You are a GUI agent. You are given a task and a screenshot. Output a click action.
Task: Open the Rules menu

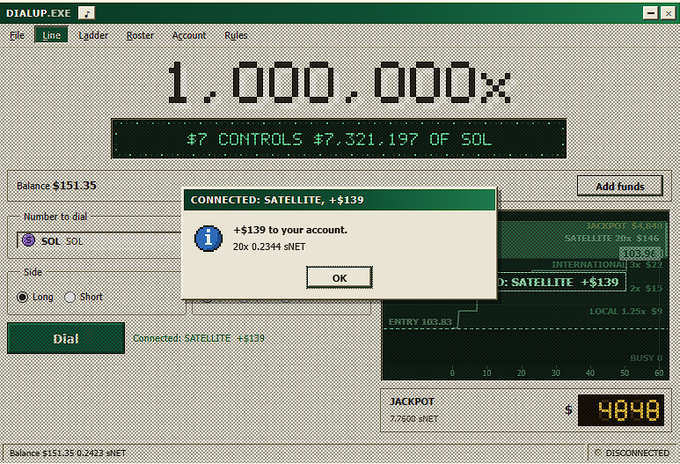pos(236,35)
